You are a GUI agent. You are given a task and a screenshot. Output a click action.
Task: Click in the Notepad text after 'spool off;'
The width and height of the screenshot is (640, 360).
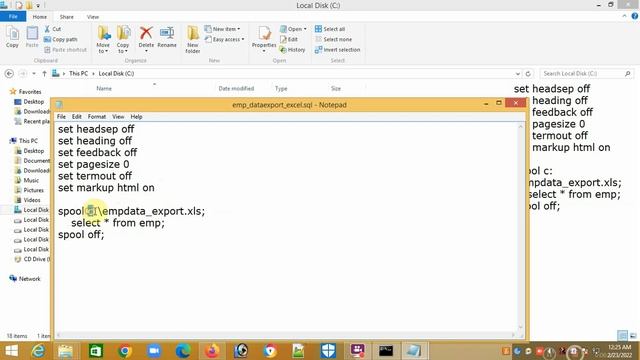[x=105, y=235]
